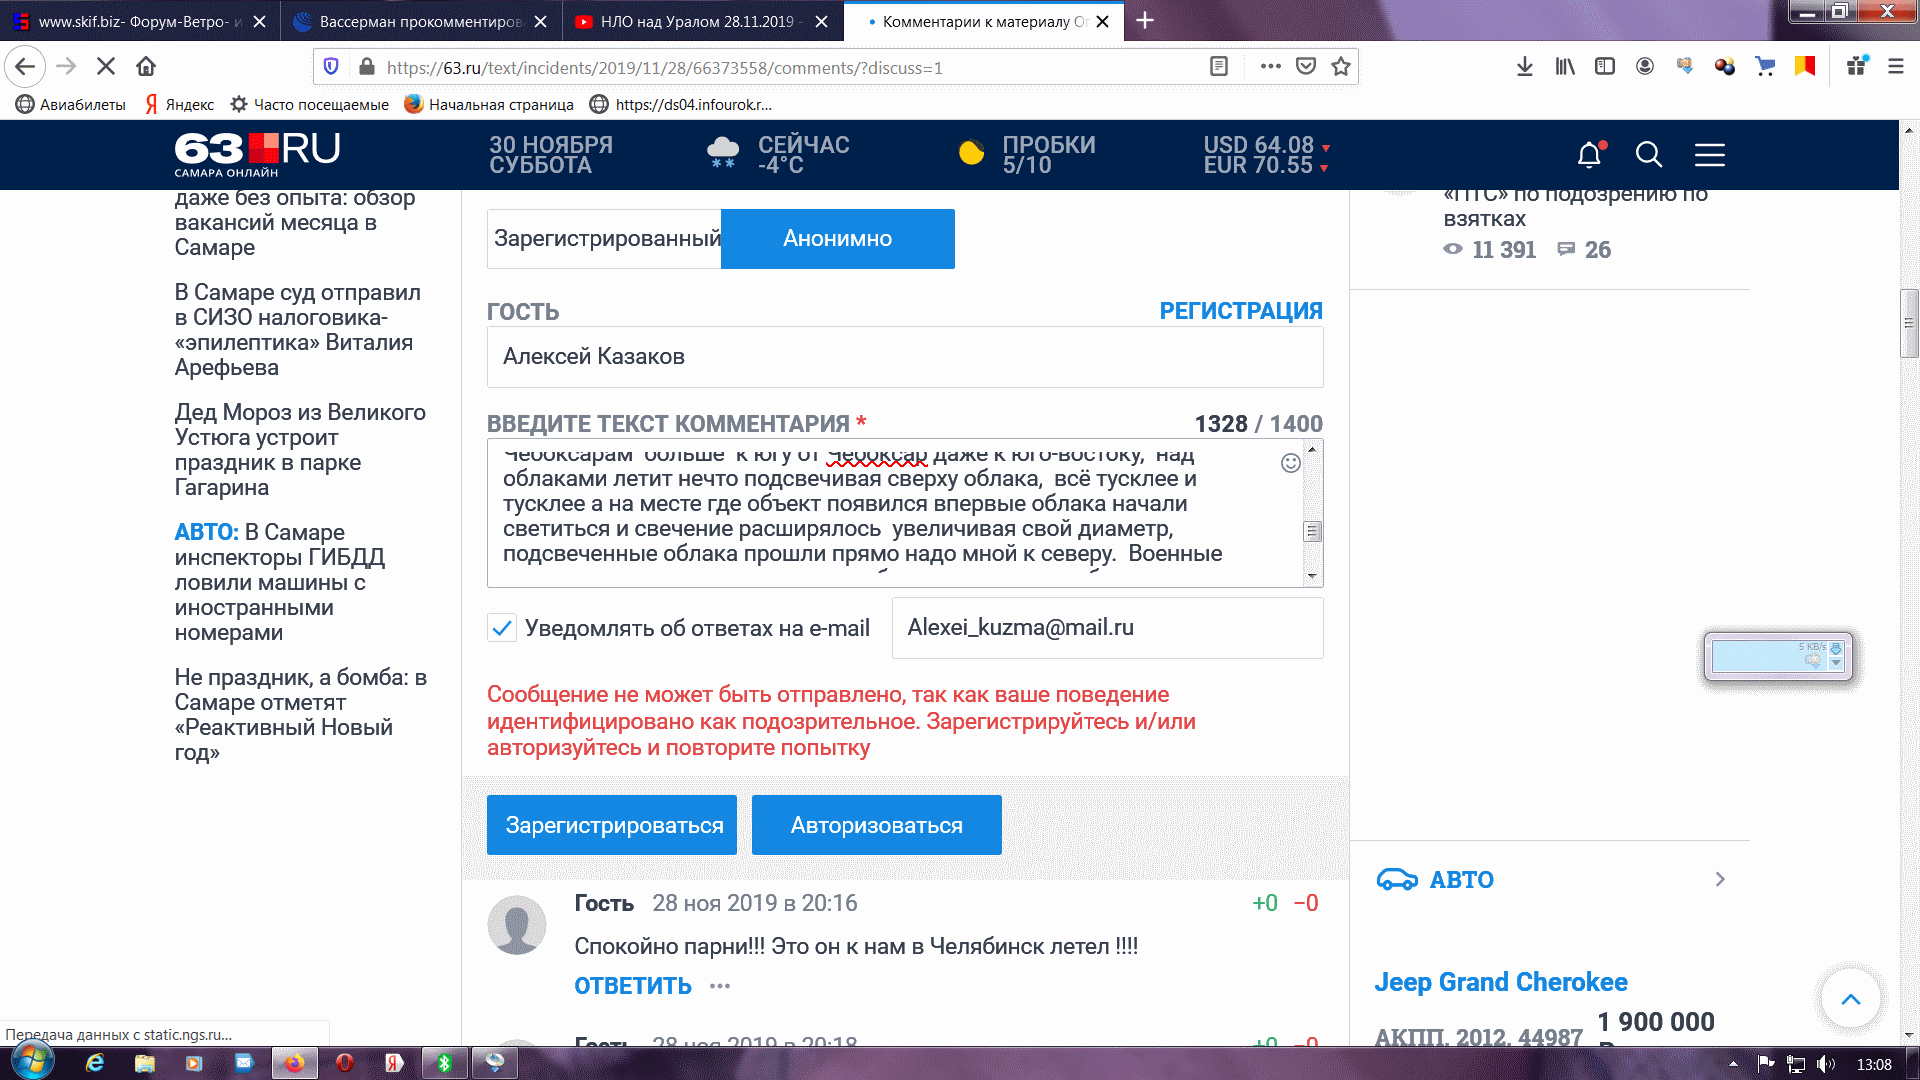Click the notification bell icon
The height and width of the screenshot is (1080, 1920).
click(1589, 155)
